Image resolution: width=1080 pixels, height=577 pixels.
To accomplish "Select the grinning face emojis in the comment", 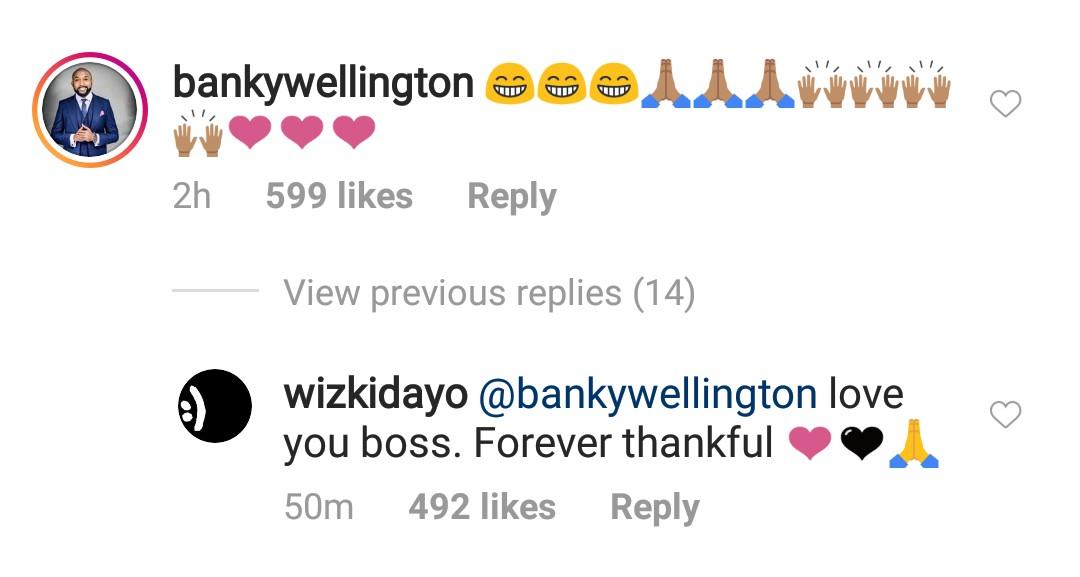I will click(562, 84).
